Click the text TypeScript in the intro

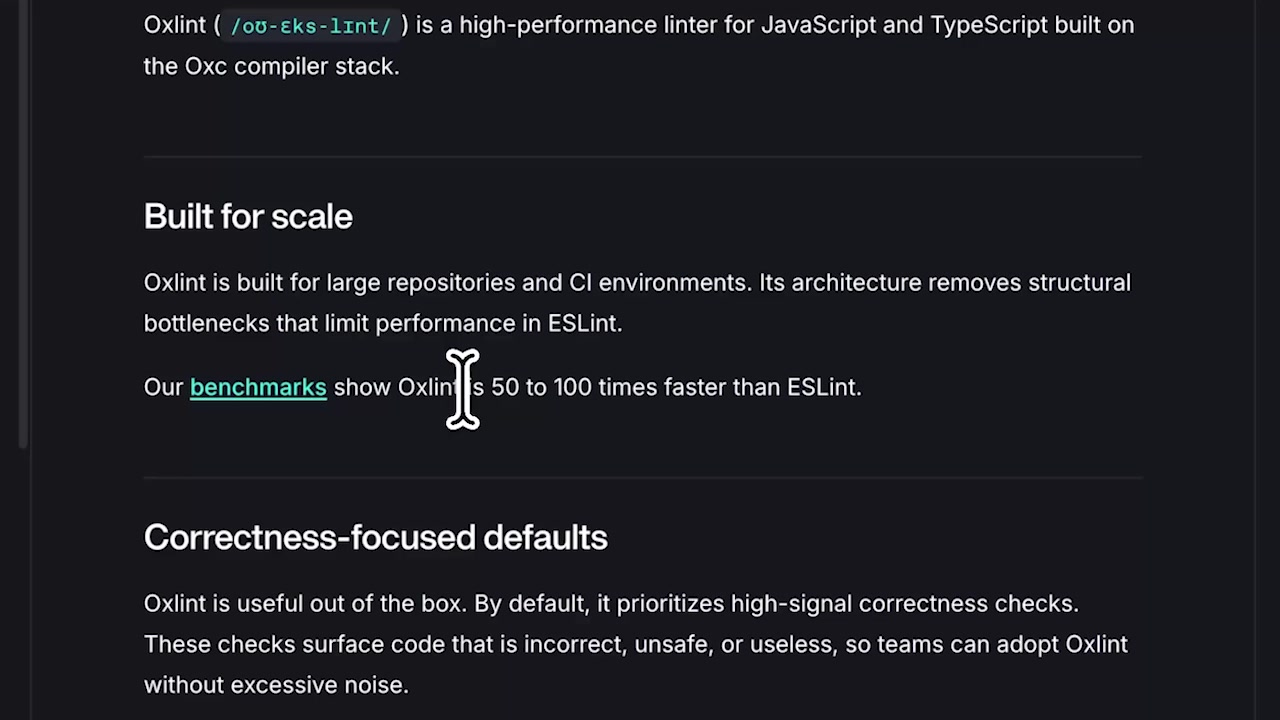coord(988,25)
